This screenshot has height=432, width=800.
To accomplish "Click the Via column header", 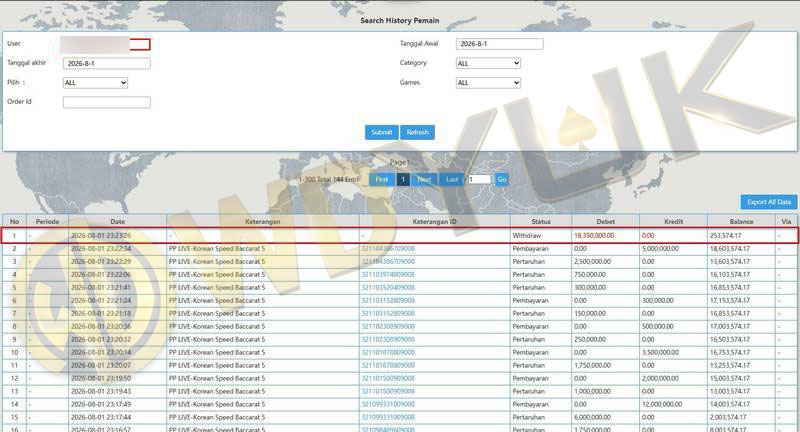I will pyautogui.click(x=786, y=221).
